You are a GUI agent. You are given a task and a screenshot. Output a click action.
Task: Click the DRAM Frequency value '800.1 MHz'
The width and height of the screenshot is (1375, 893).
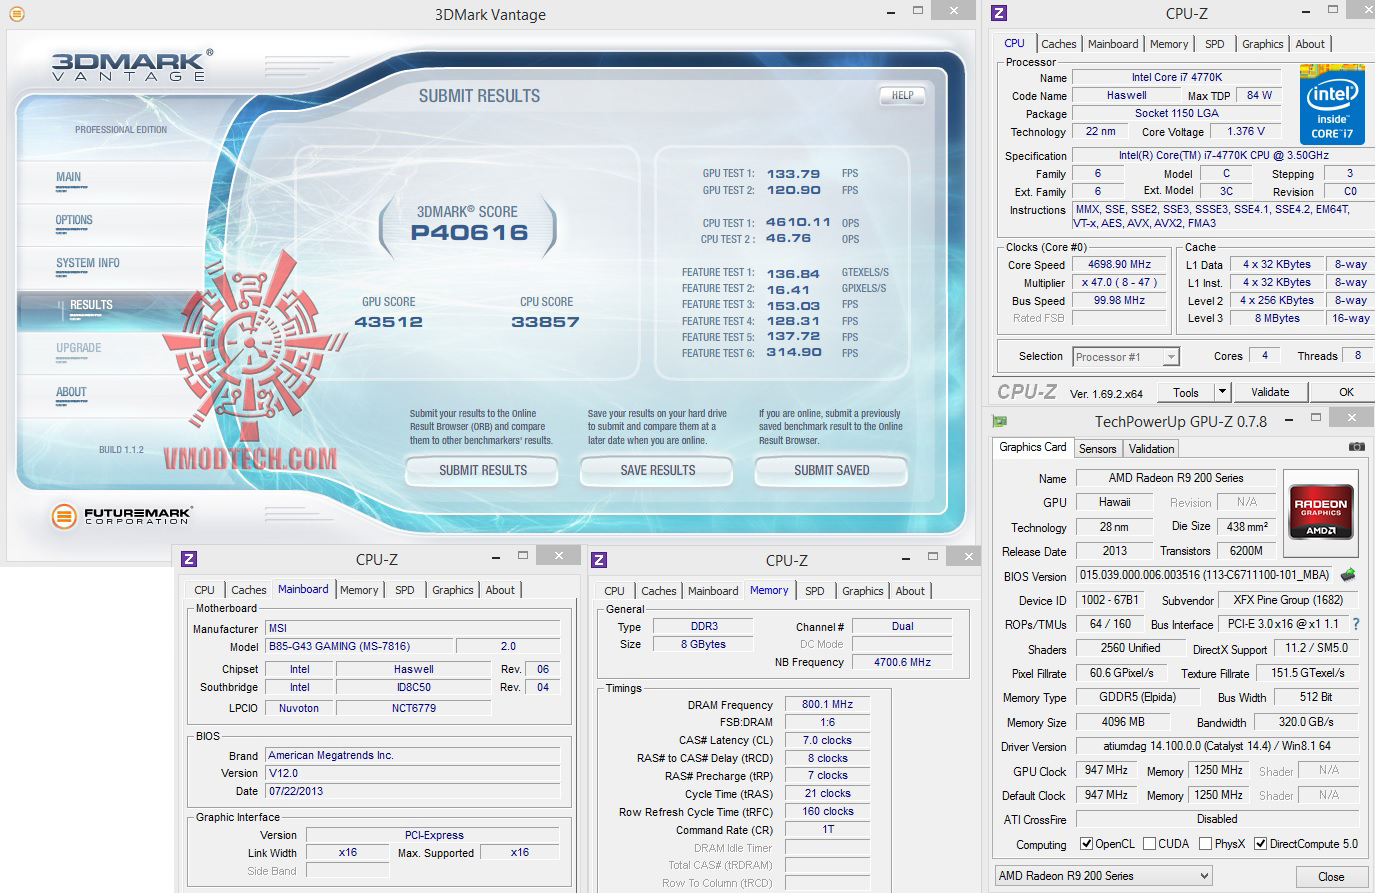(x=827, y=705)
